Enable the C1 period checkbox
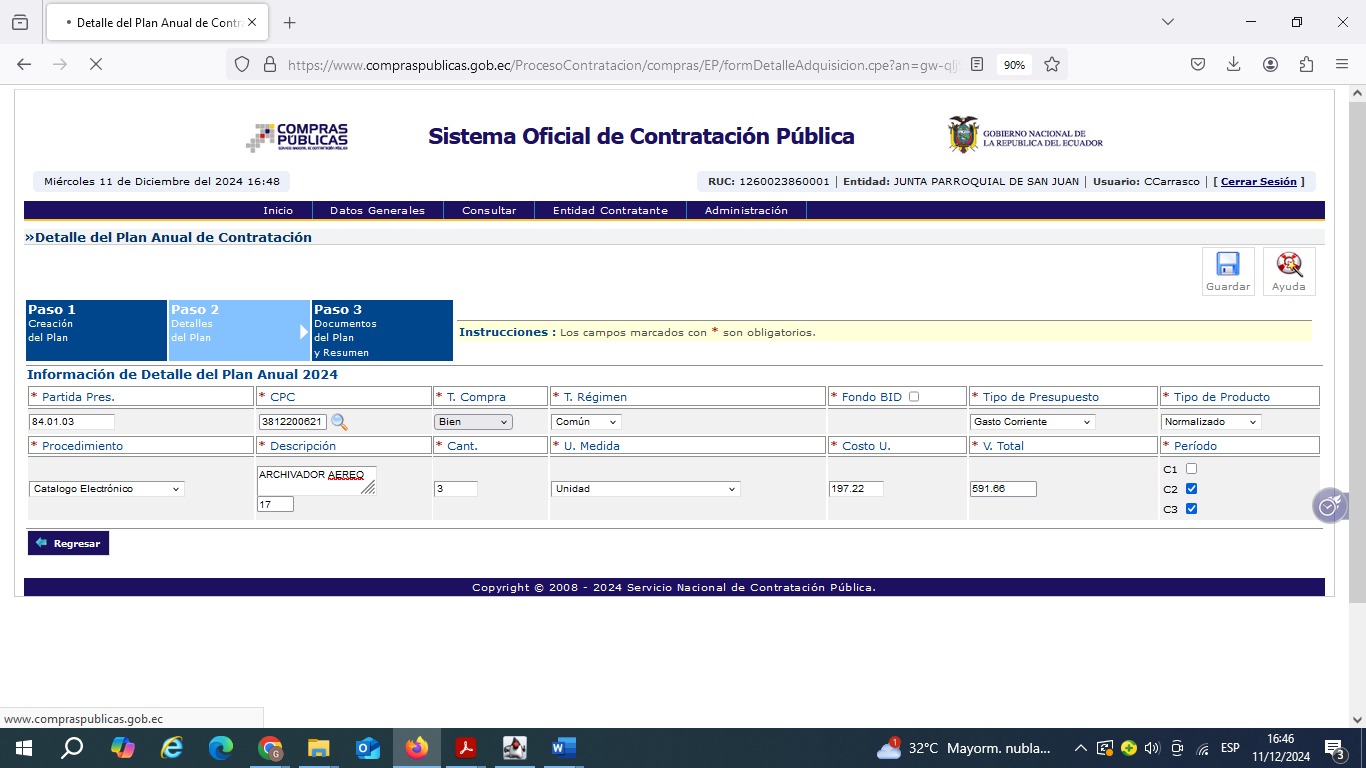Screen dimensions: 1366x768 (x=1191, y=469)
